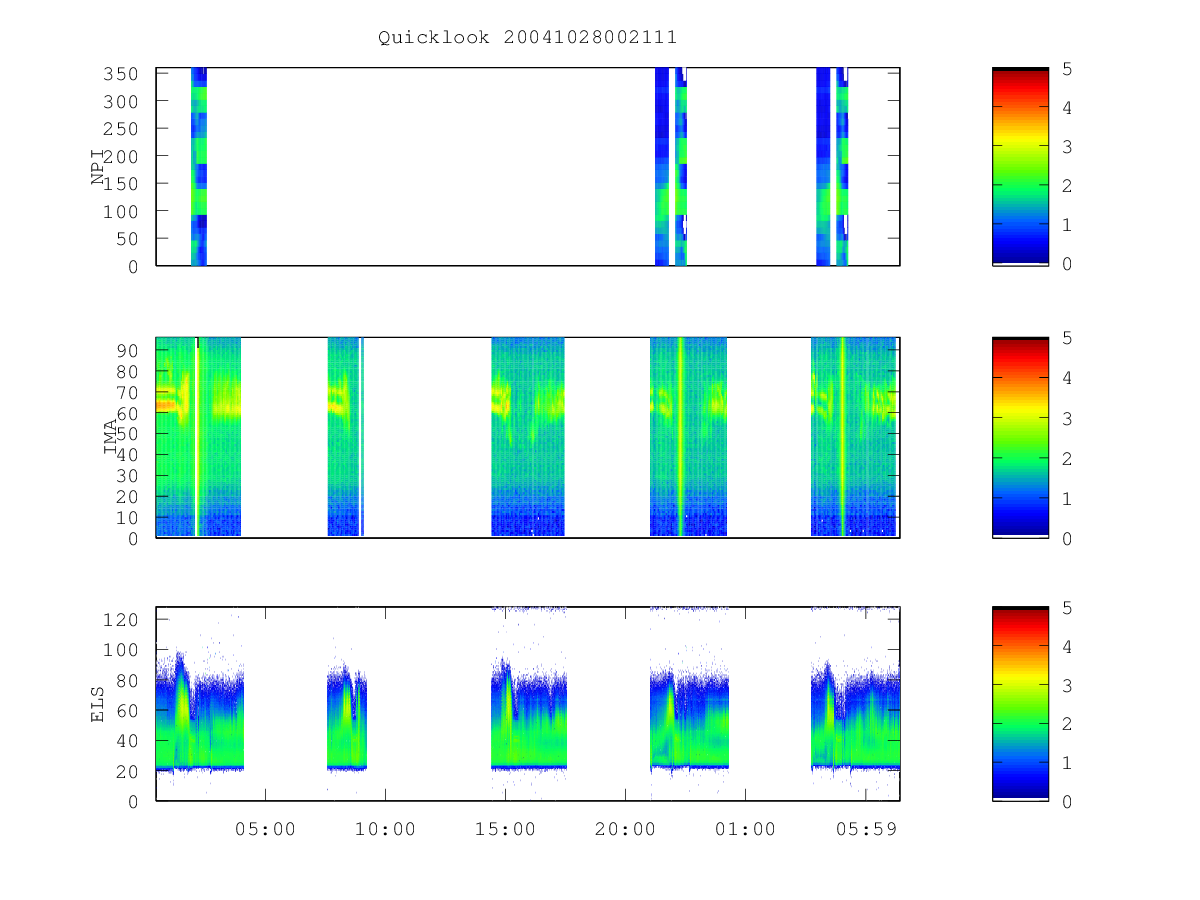Click the 40 tick on ELS axis
The width and height of the screenshot is (1200, 900).
[127, 741]
